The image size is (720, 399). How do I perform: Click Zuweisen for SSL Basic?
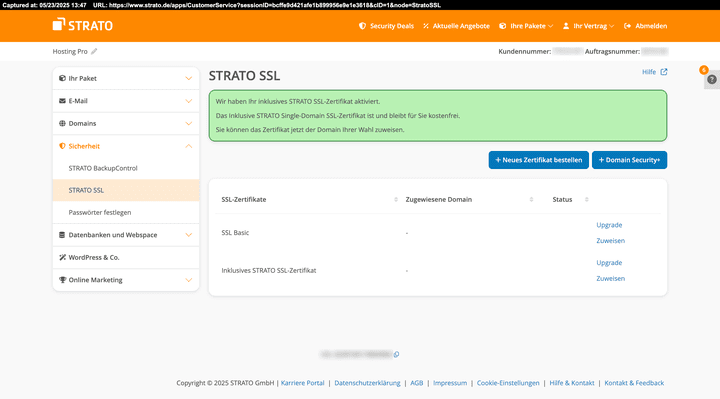tap(611, 241)
